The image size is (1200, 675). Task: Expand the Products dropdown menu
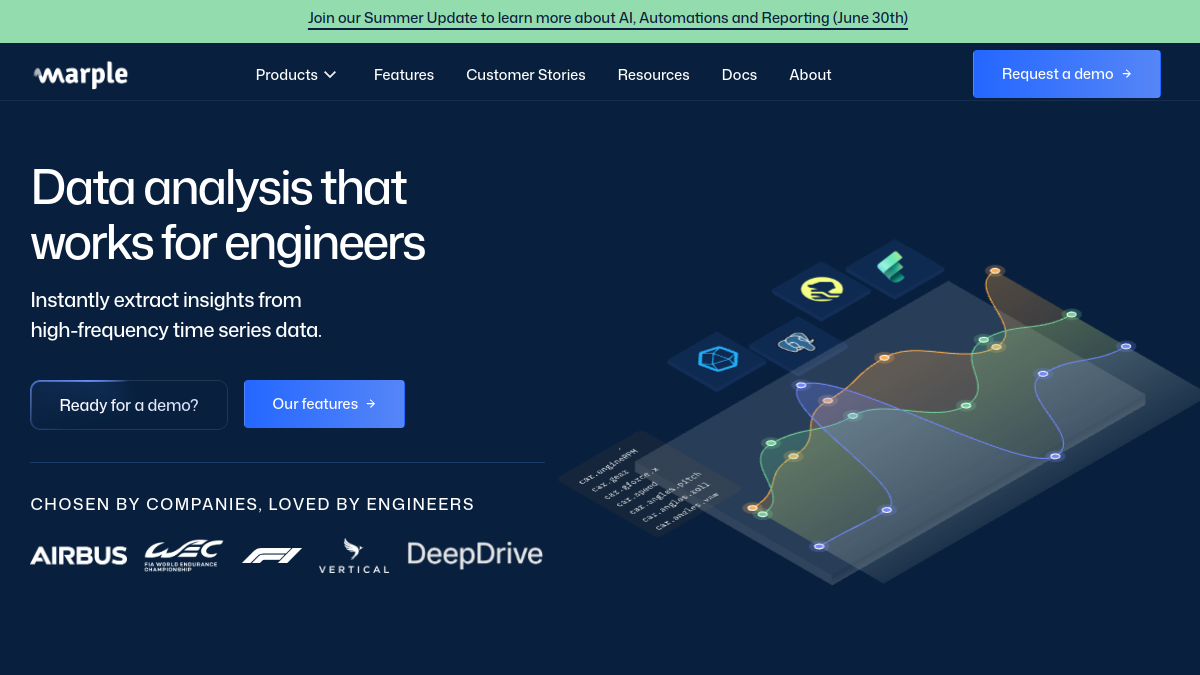tap(297, 75)
